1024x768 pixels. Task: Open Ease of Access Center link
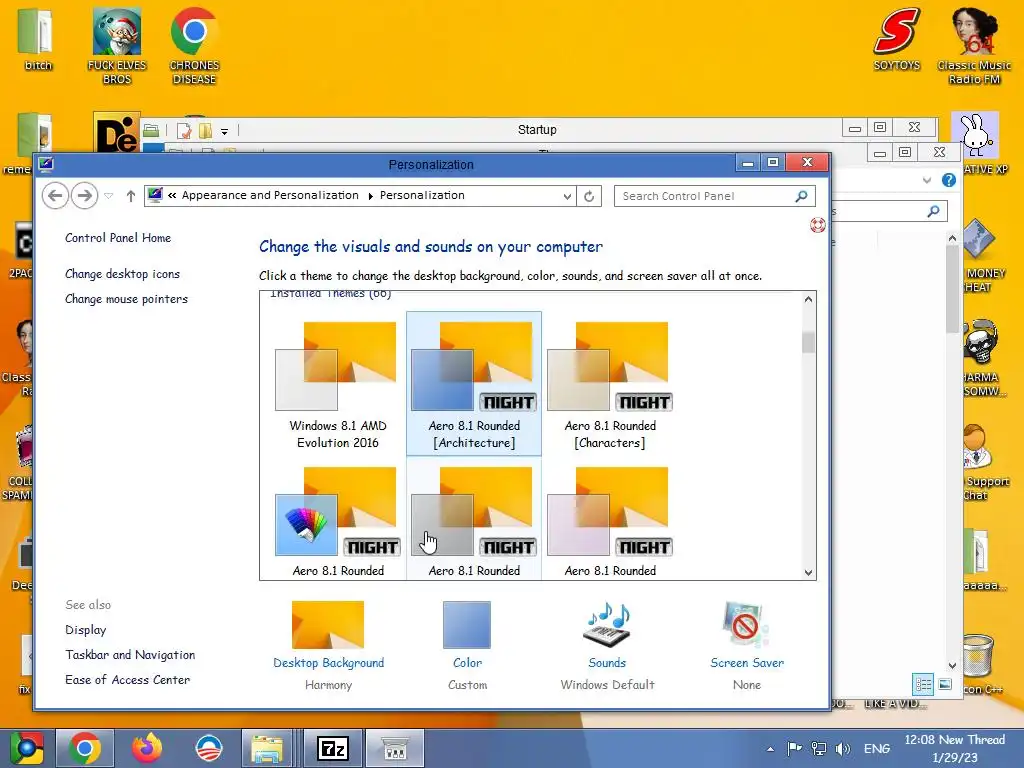(x=127, y=680)
